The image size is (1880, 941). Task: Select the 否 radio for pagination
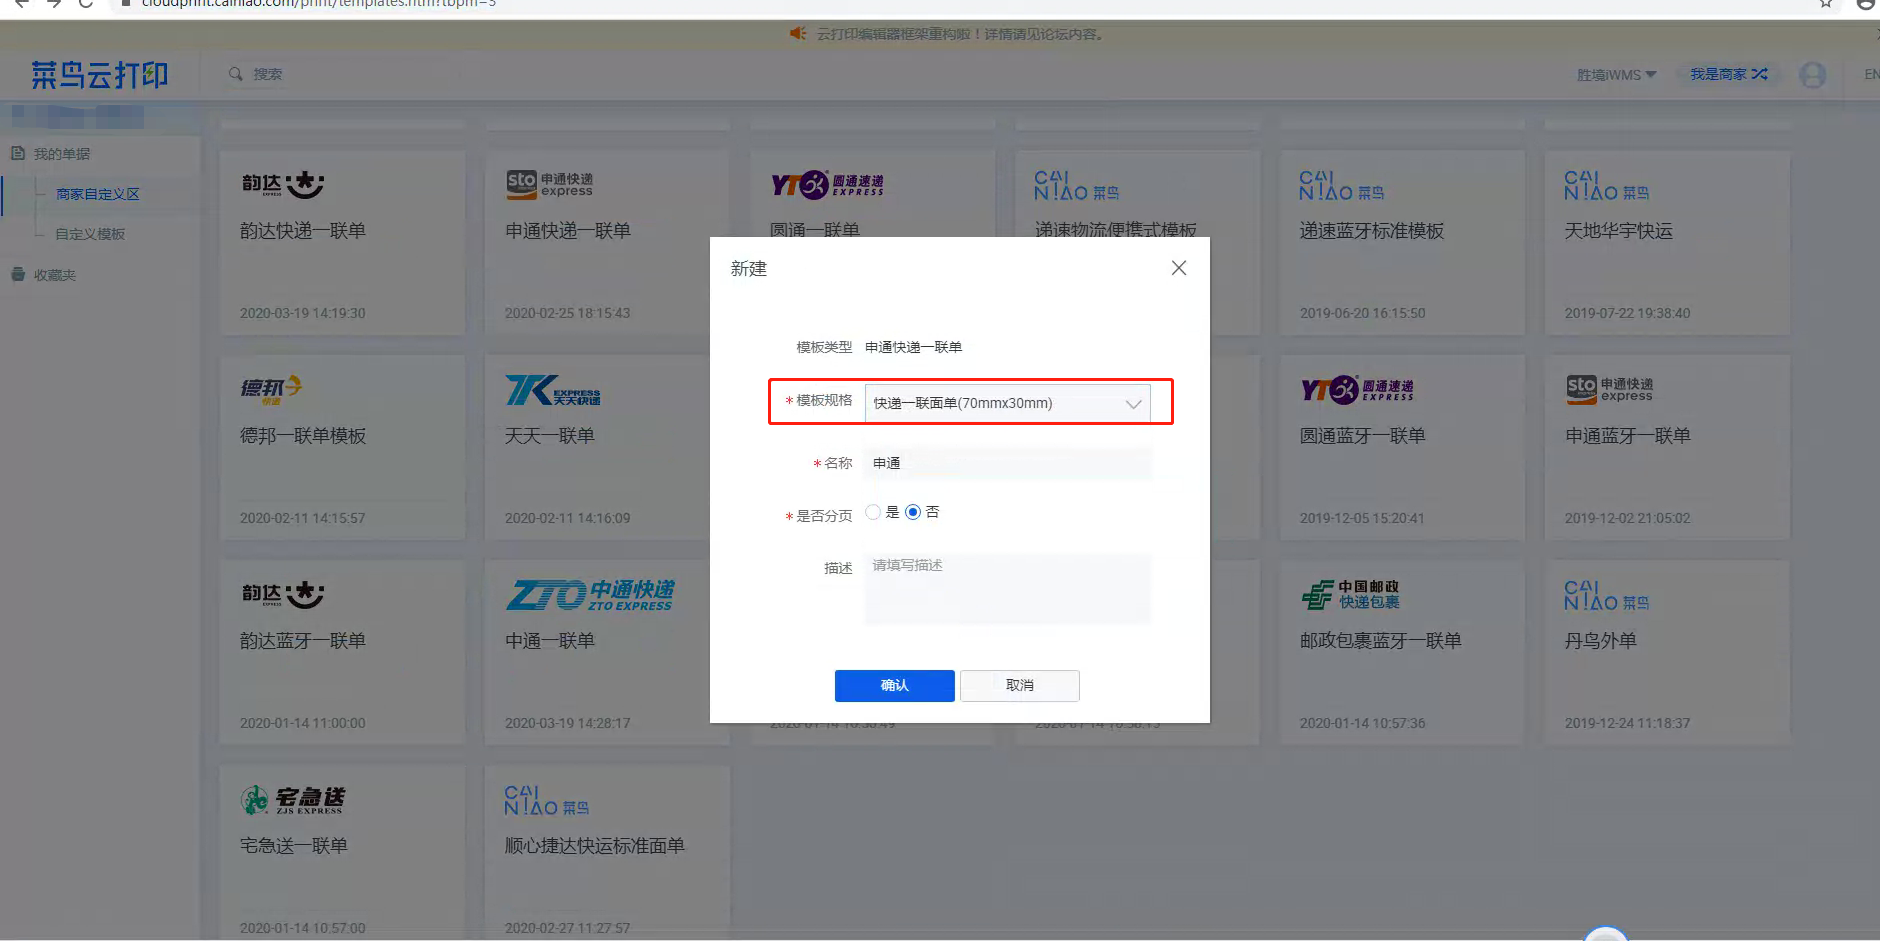pos(913,512)
